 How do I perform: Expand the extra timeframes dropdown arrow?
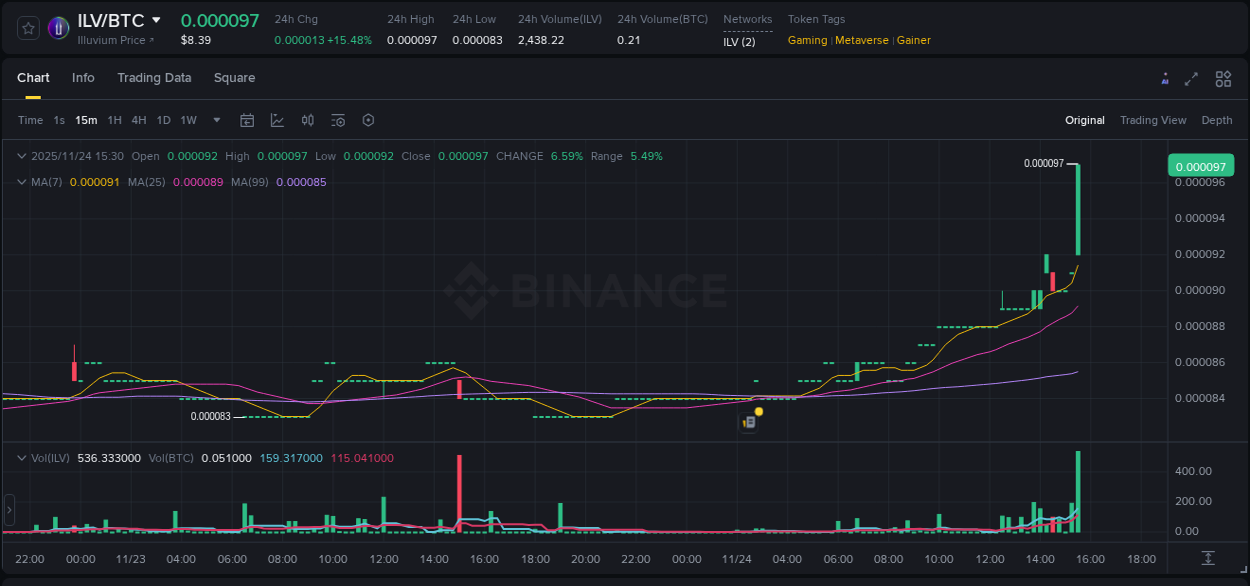[x=215, y=120]
